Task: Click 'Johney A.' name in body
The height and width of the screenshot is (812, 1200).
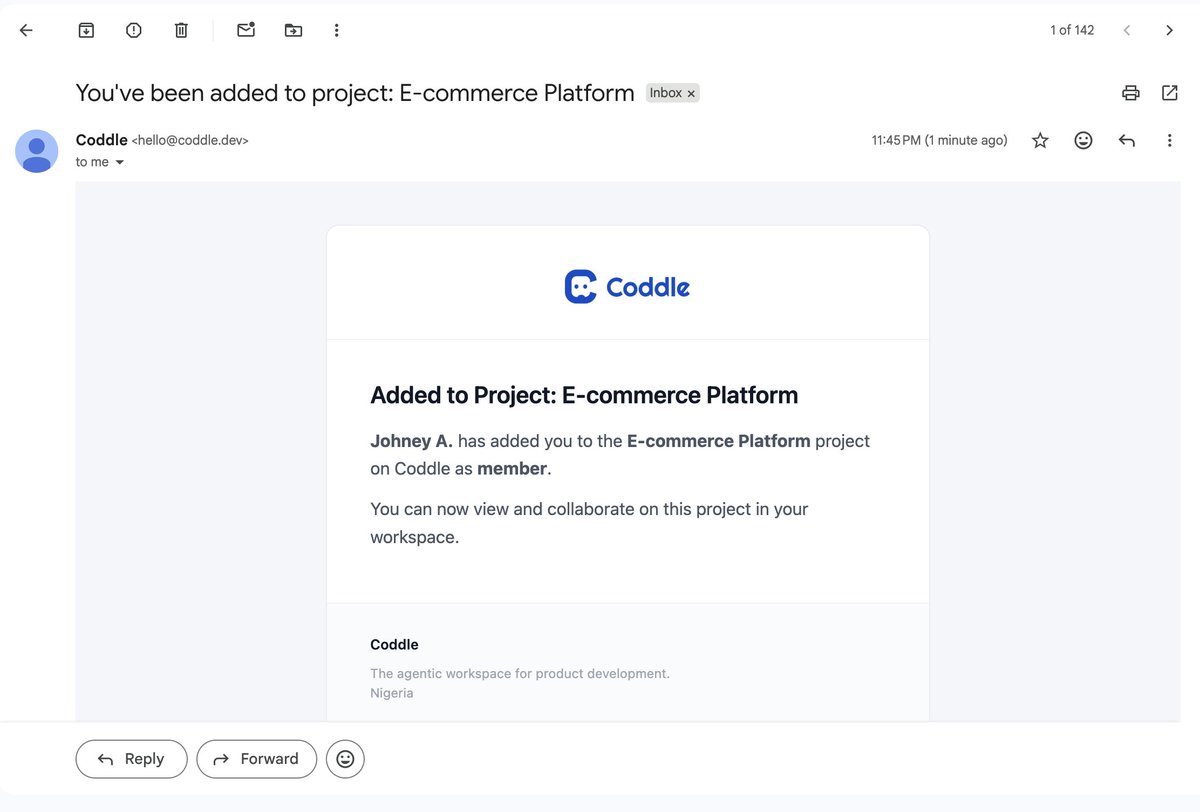Action: (x=411, y=441)
